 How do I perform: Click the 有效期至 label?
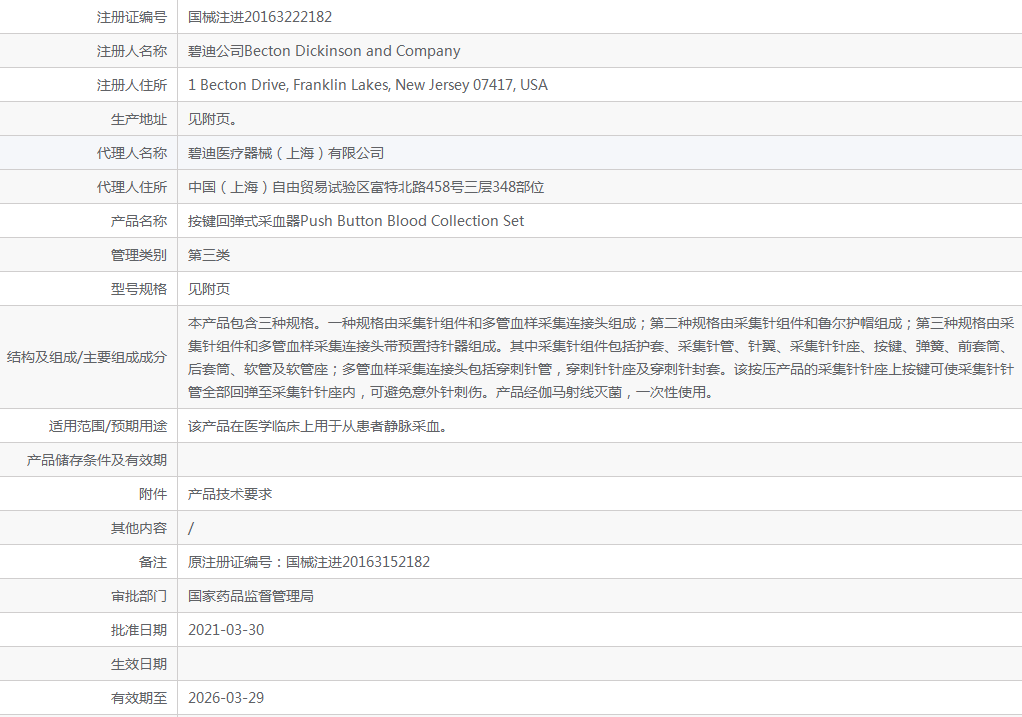[x=139, y=698]
